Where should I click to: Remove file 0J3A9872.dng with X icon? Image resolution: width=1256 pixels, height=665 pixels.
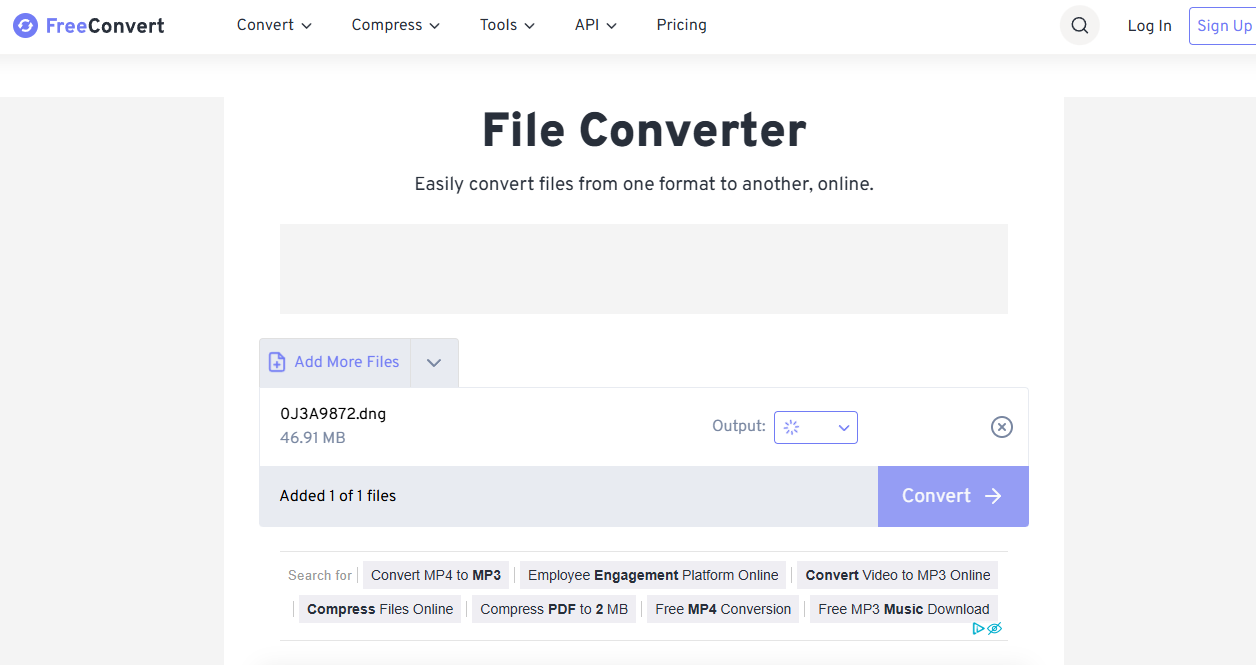pos(1001,427)
